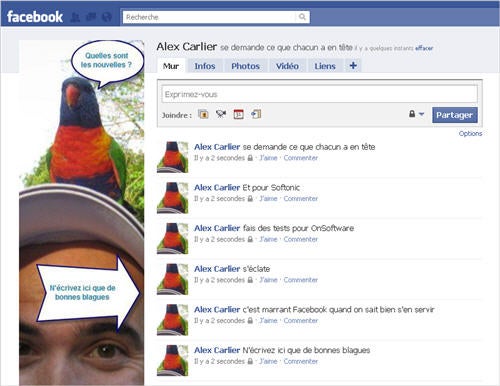Add a new tab with plus button
The height and width of the screenshot is (386, 500).
click(x=353, y=66)
